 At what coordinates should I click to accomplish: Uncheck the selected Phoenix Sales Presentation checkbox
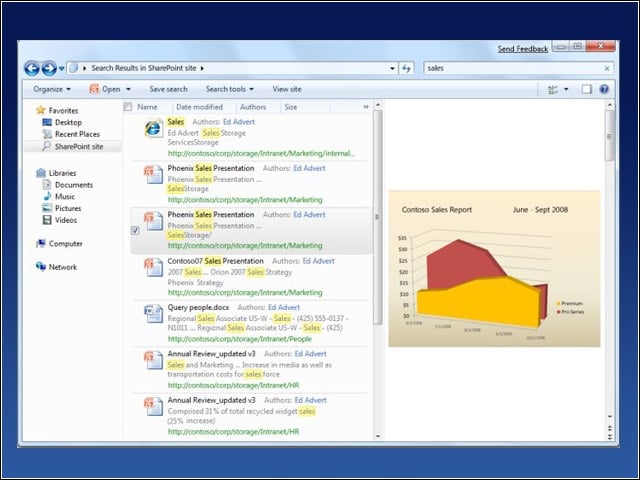pyautogui.click(x=136, y=231)
